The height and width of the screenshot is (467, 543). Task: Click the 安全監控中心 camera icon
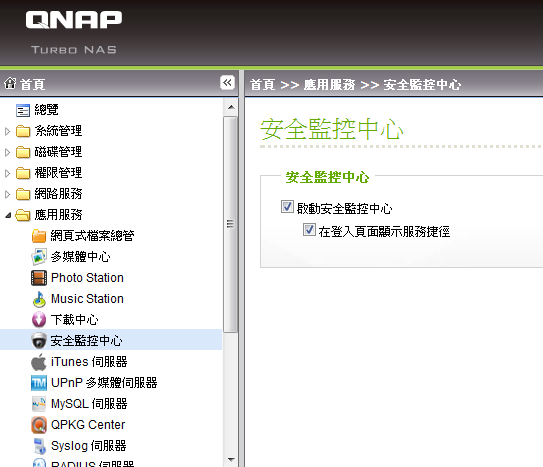point(39,341)
